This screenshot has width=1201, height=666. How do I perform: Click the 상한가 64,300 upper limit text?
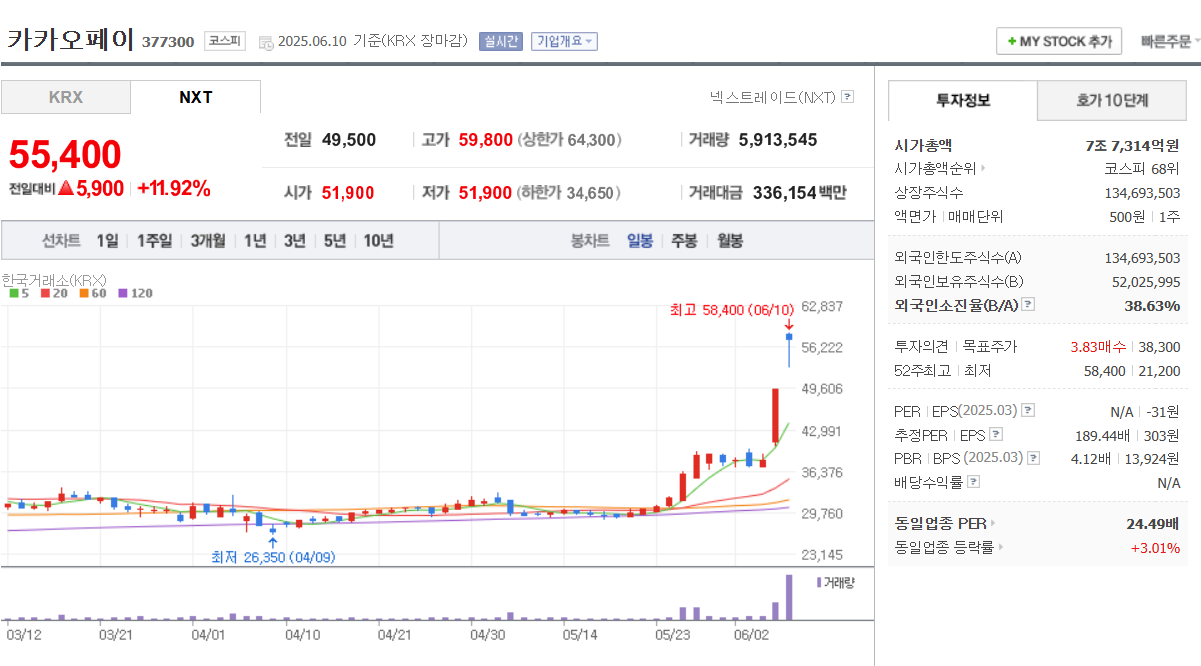click(x=568, y=140)
